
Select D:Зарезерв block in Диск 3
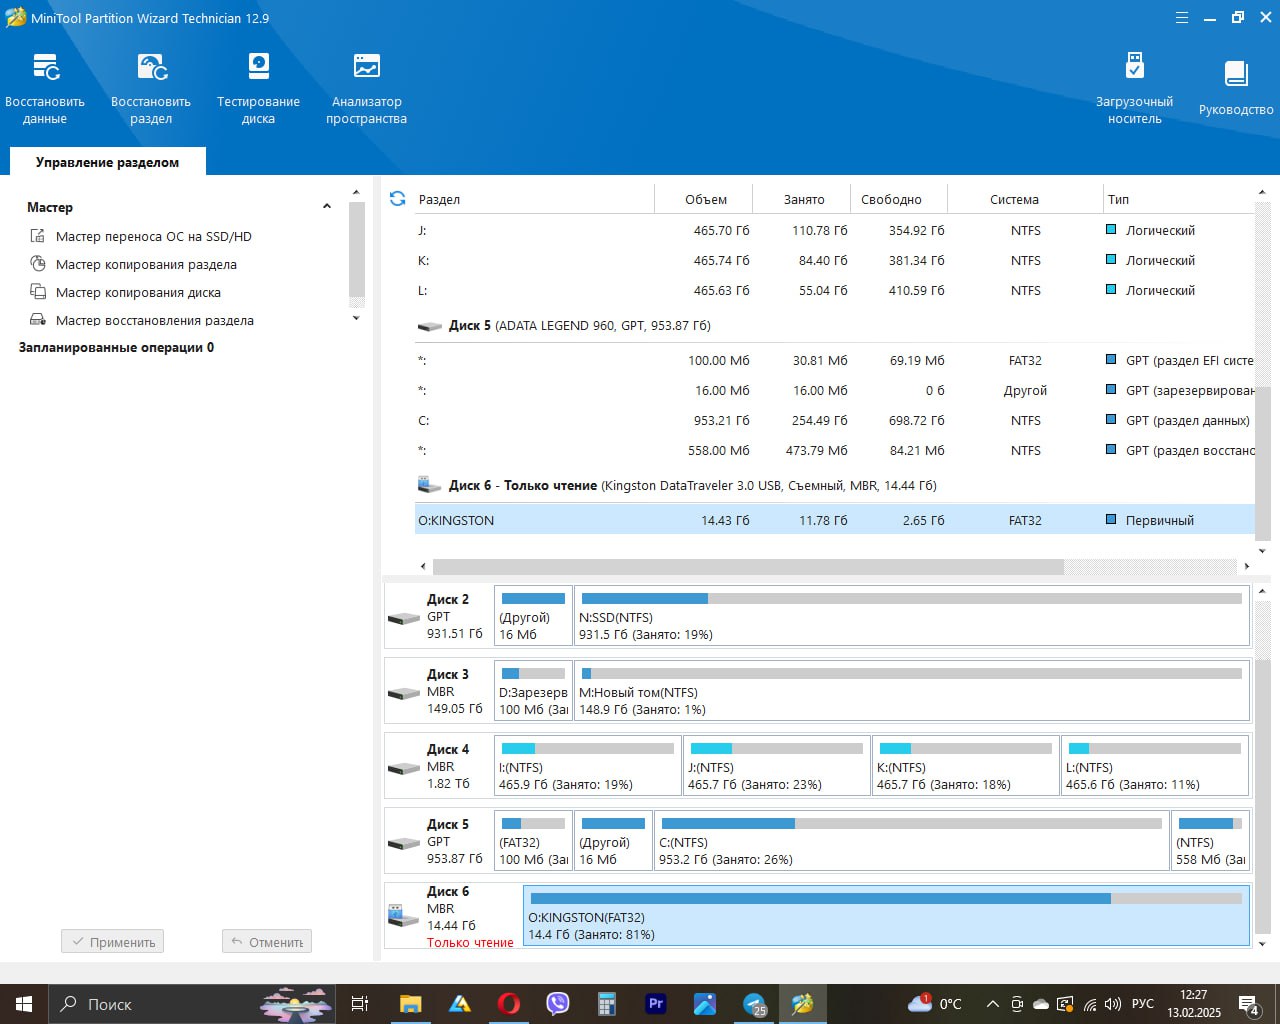click(533, 691)
